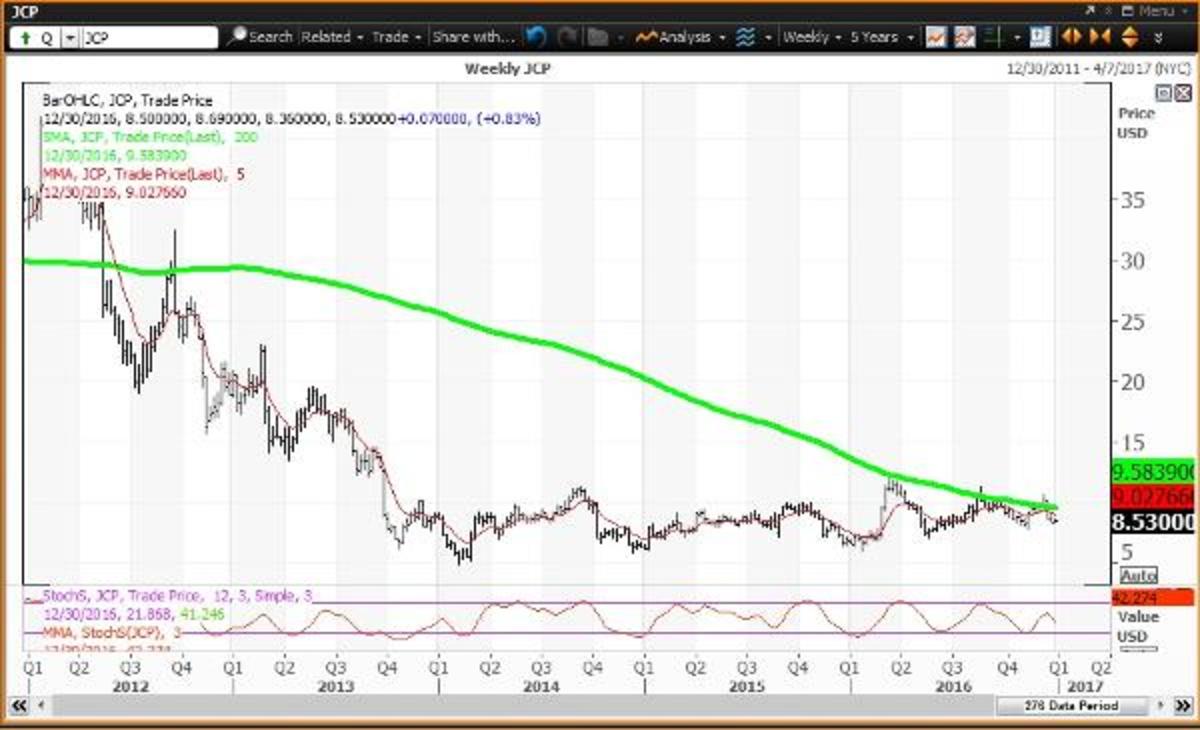
Task: Click the black 8.530000 last price tag
Action: coord(1154,521)
